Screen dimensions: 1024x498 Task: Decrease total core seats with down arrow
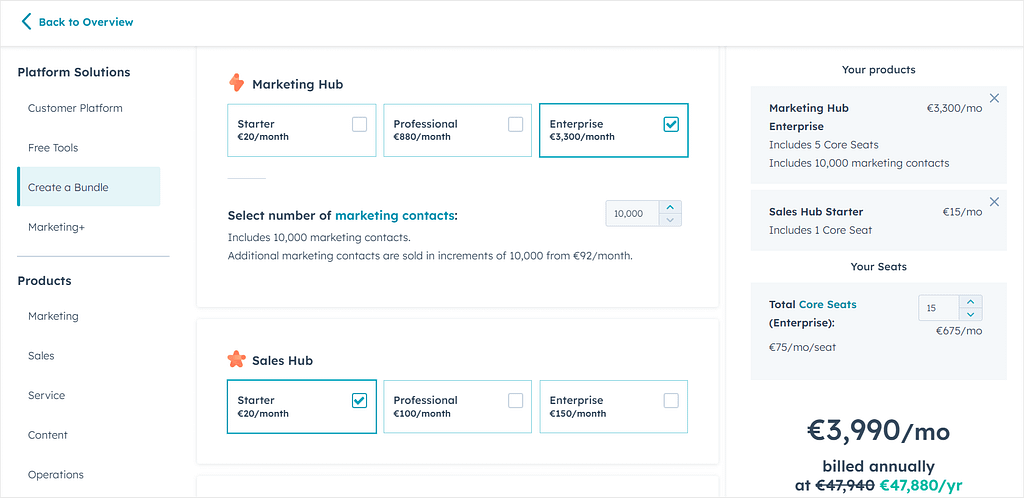[970, 314]
